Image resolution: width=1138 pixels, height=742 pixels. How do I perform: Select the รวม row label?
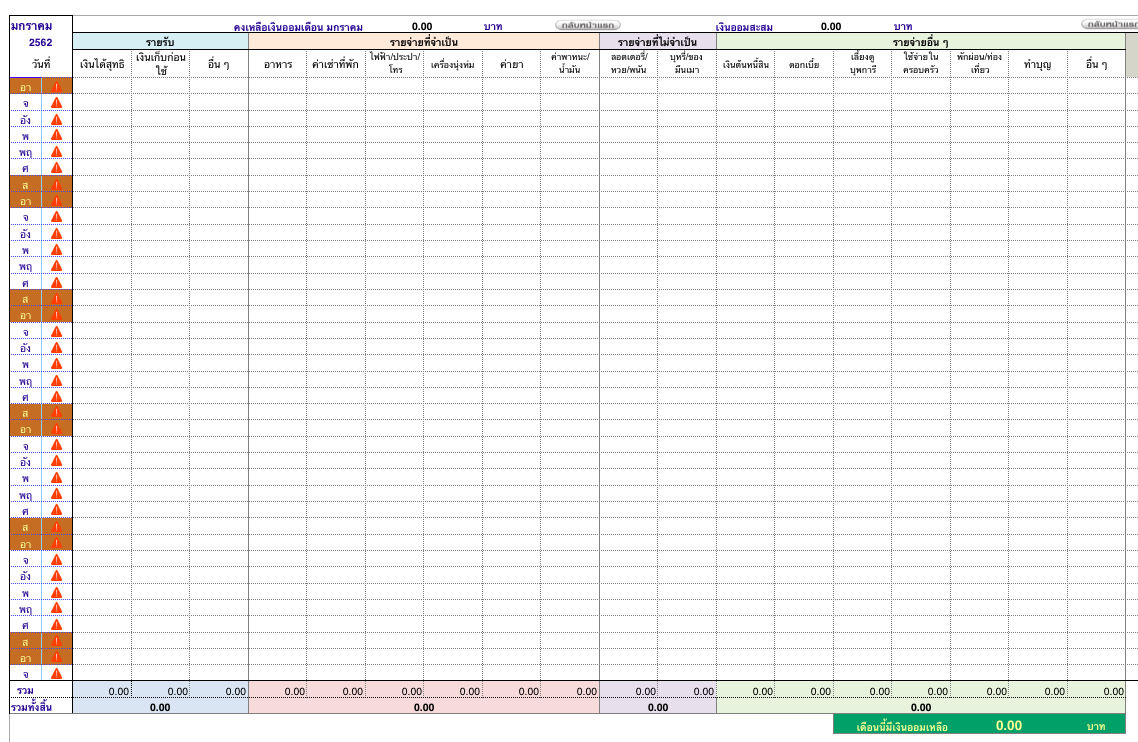coord(25,690)
